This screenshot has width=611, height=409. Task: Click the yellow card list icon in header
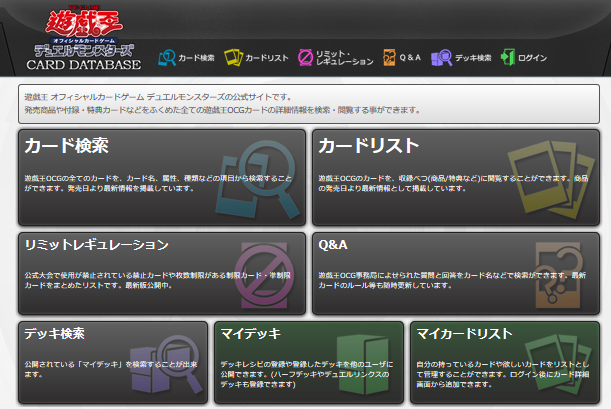tap(233, 58)
